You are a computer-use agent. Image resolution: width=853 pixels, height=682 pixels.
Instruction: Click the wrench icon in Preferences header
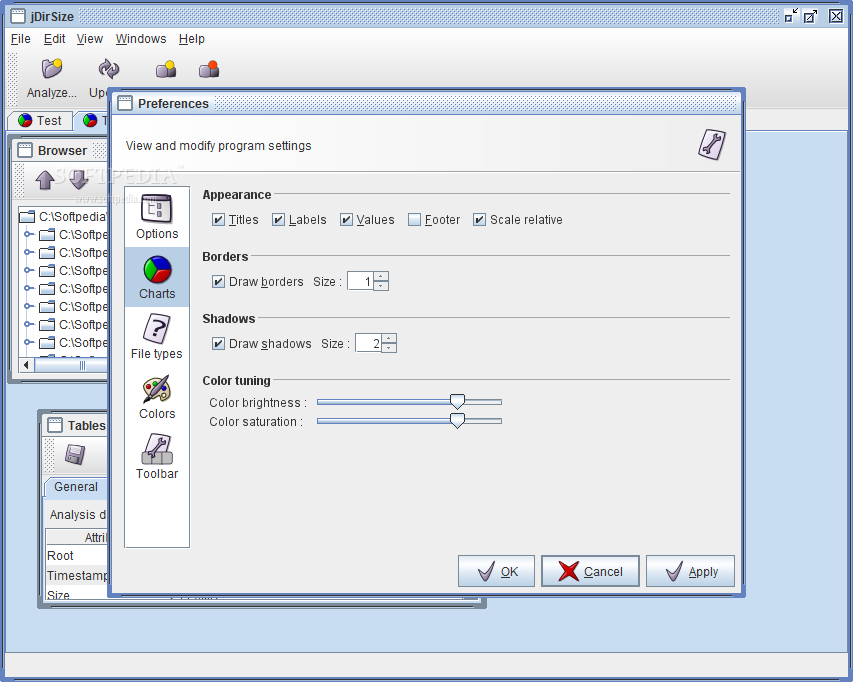[712, 145]
